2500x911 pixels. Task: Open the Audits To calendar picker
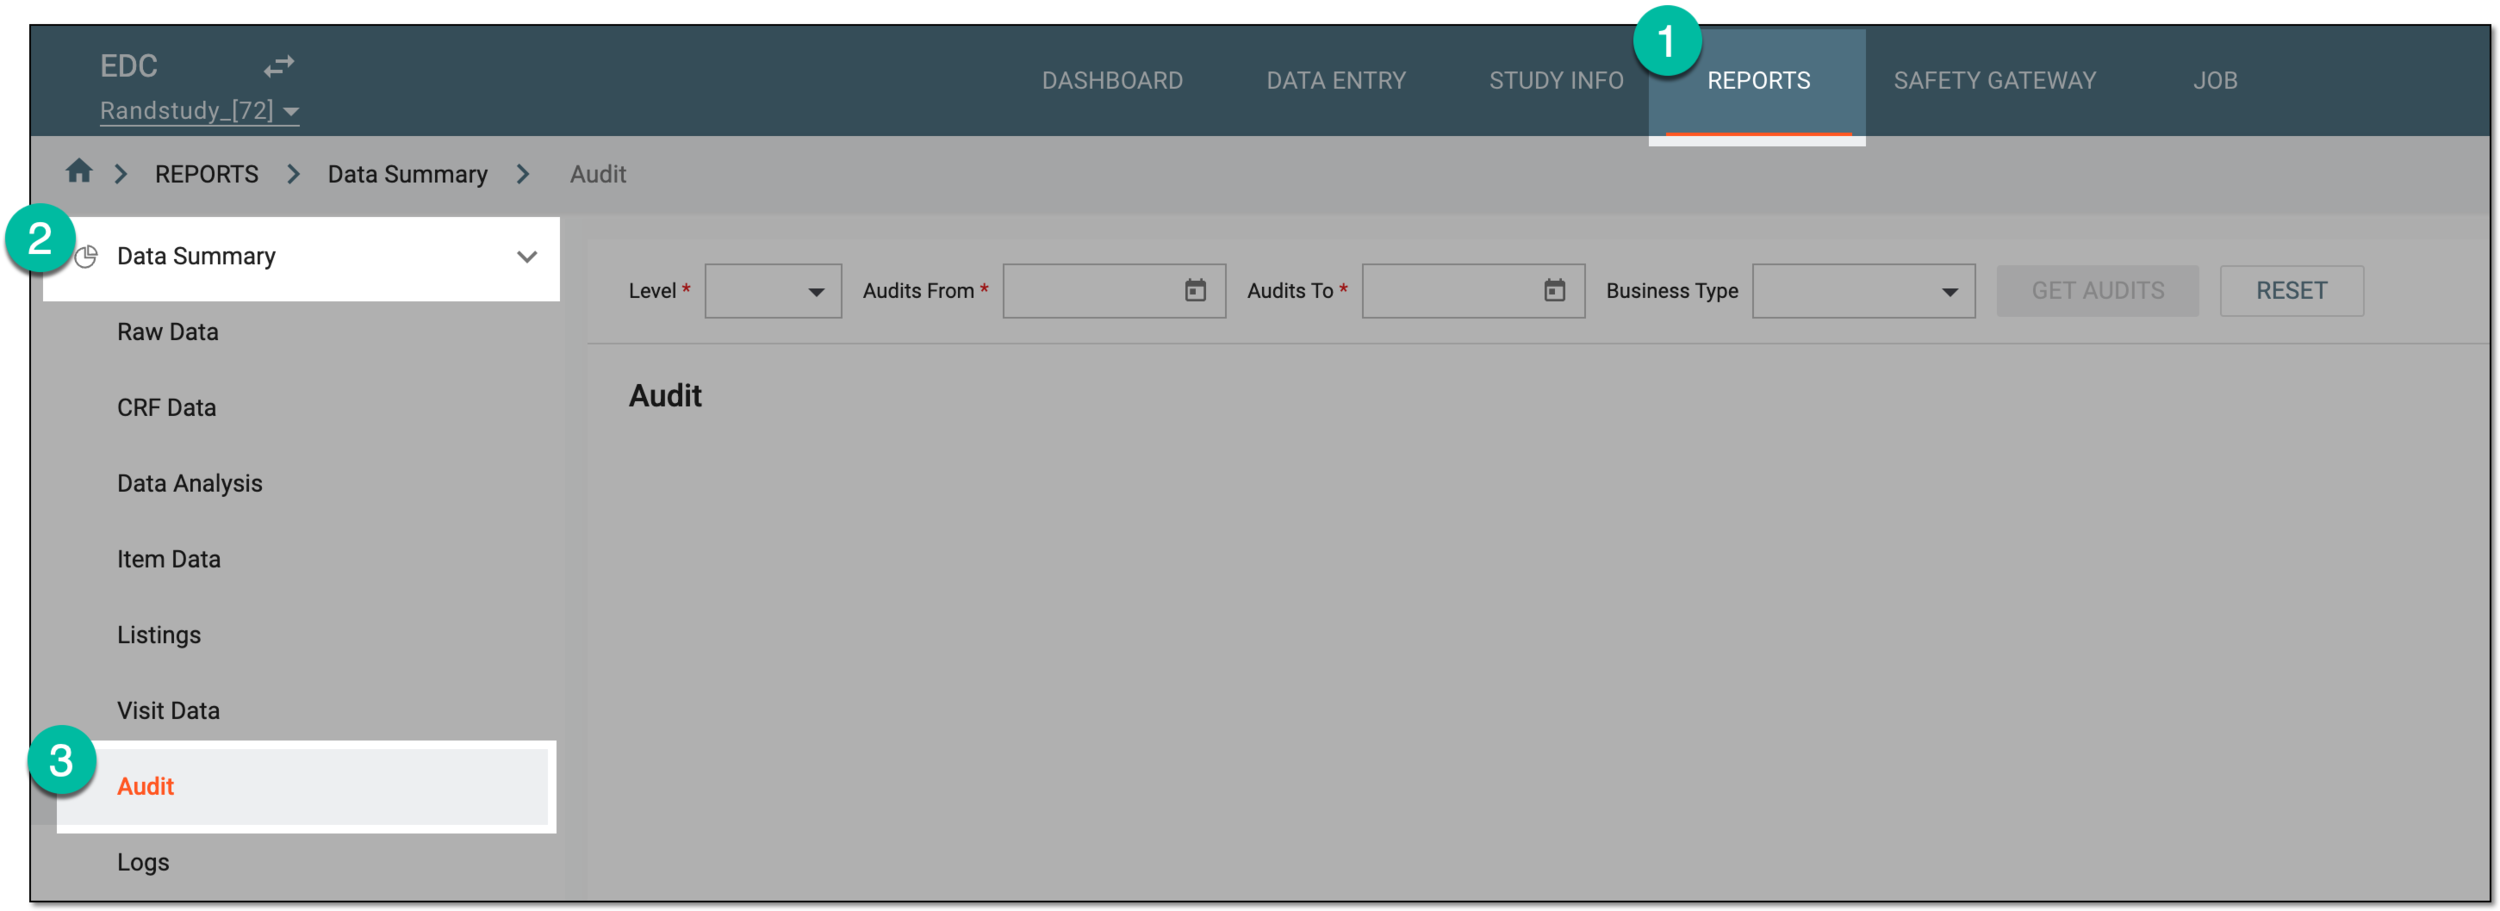(x=1554, y=291)
